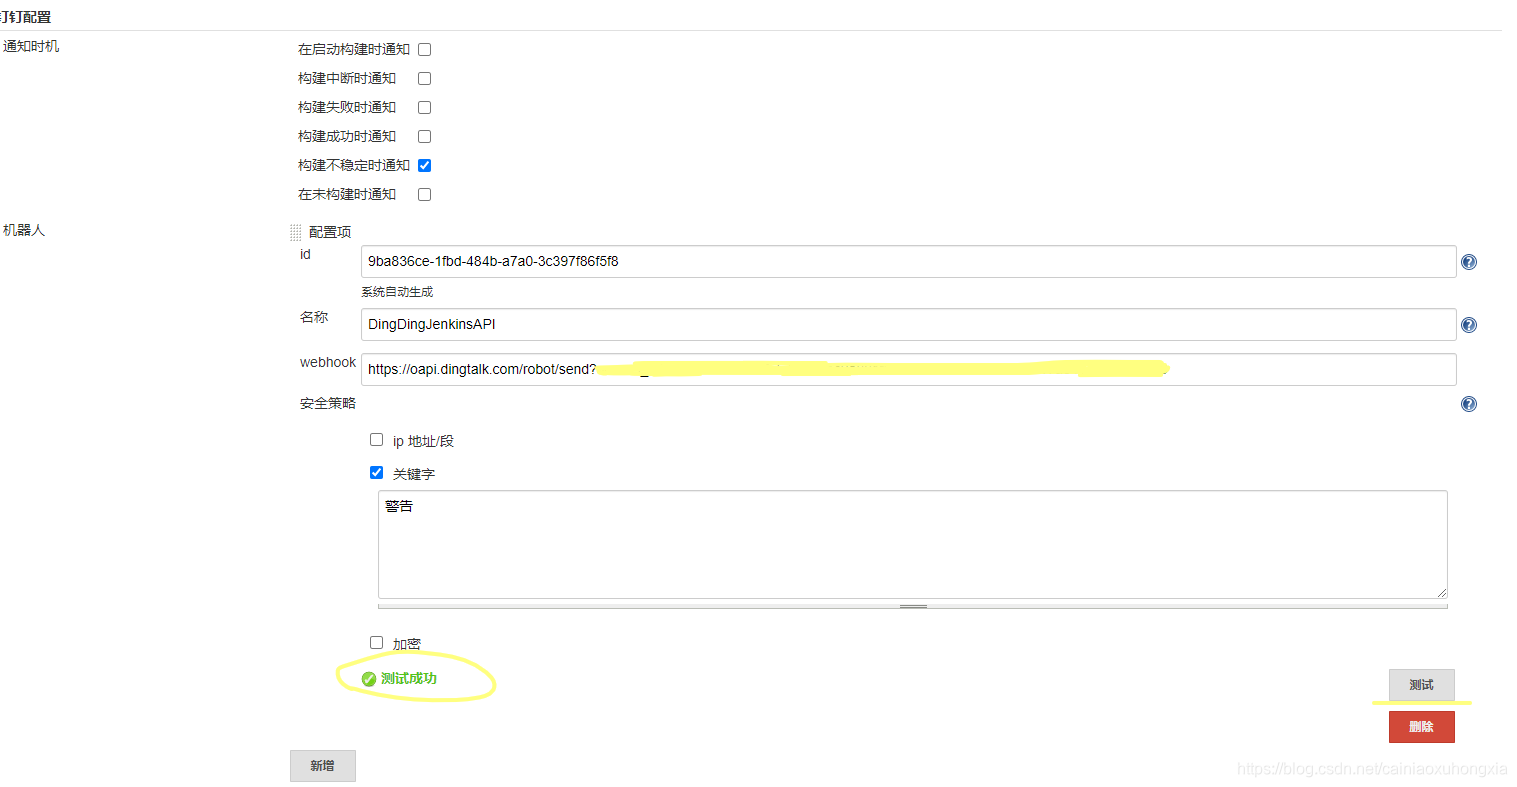Enable 构建中断时通知 checkbox
The image size is (1517, 787).
(x=424, y=78)
